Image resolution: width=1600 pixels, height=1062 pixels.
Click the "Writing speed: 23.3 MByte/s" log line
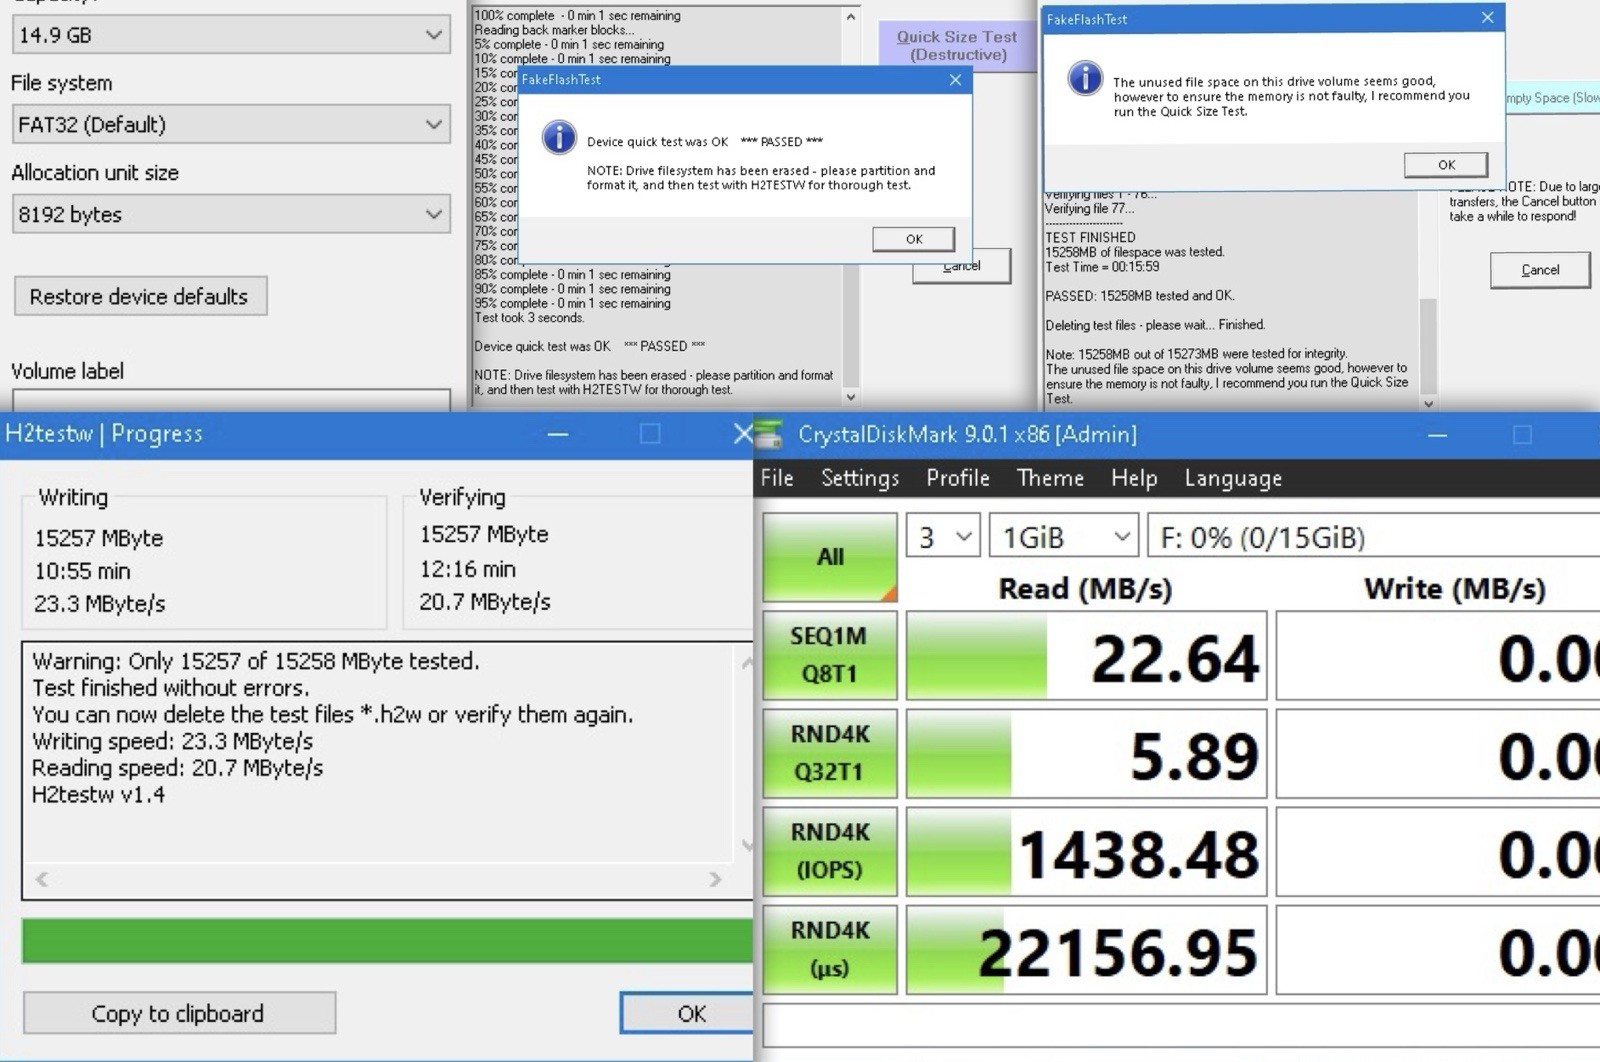[x=172, y=741]
